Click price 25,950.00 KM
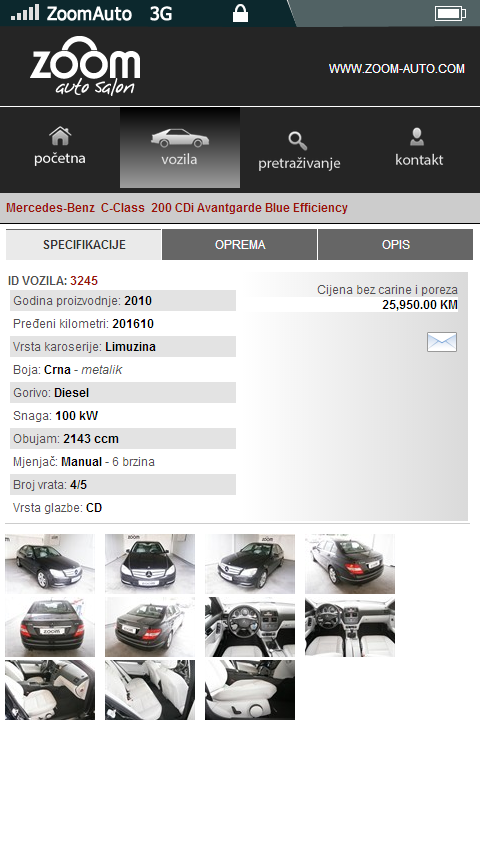This screenshot has width=480, height=854. pos(420,304)
